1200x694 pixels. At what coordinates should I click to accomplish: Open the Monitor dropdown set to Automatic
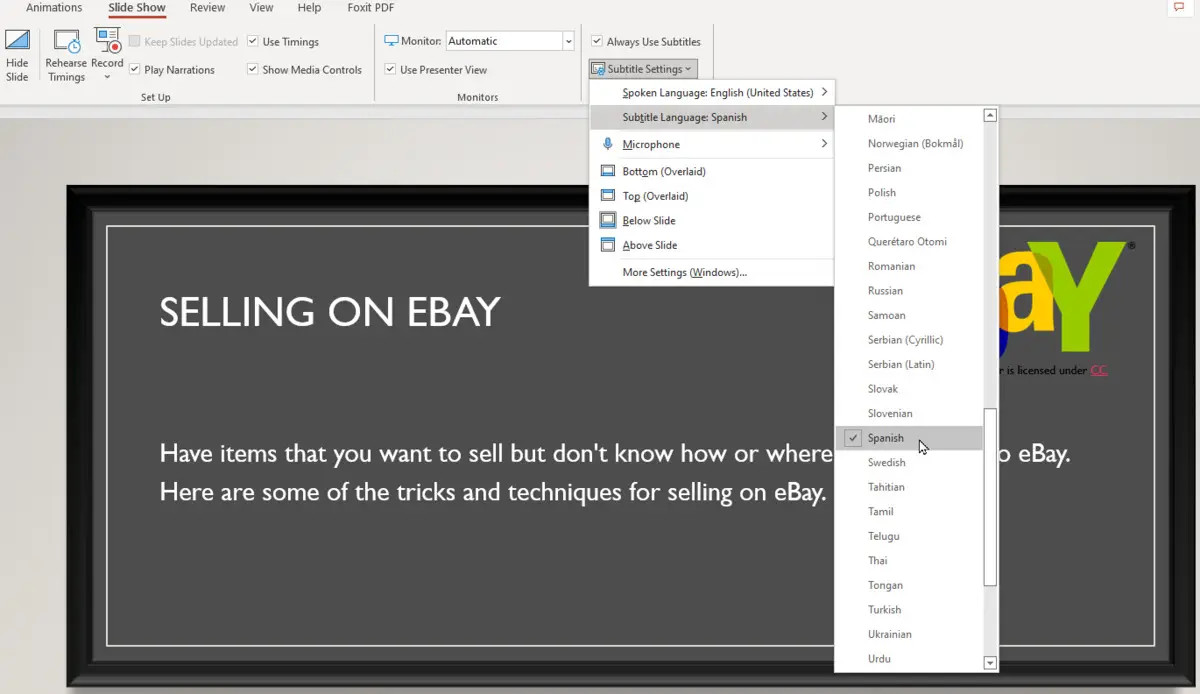(x=568, y=41)
